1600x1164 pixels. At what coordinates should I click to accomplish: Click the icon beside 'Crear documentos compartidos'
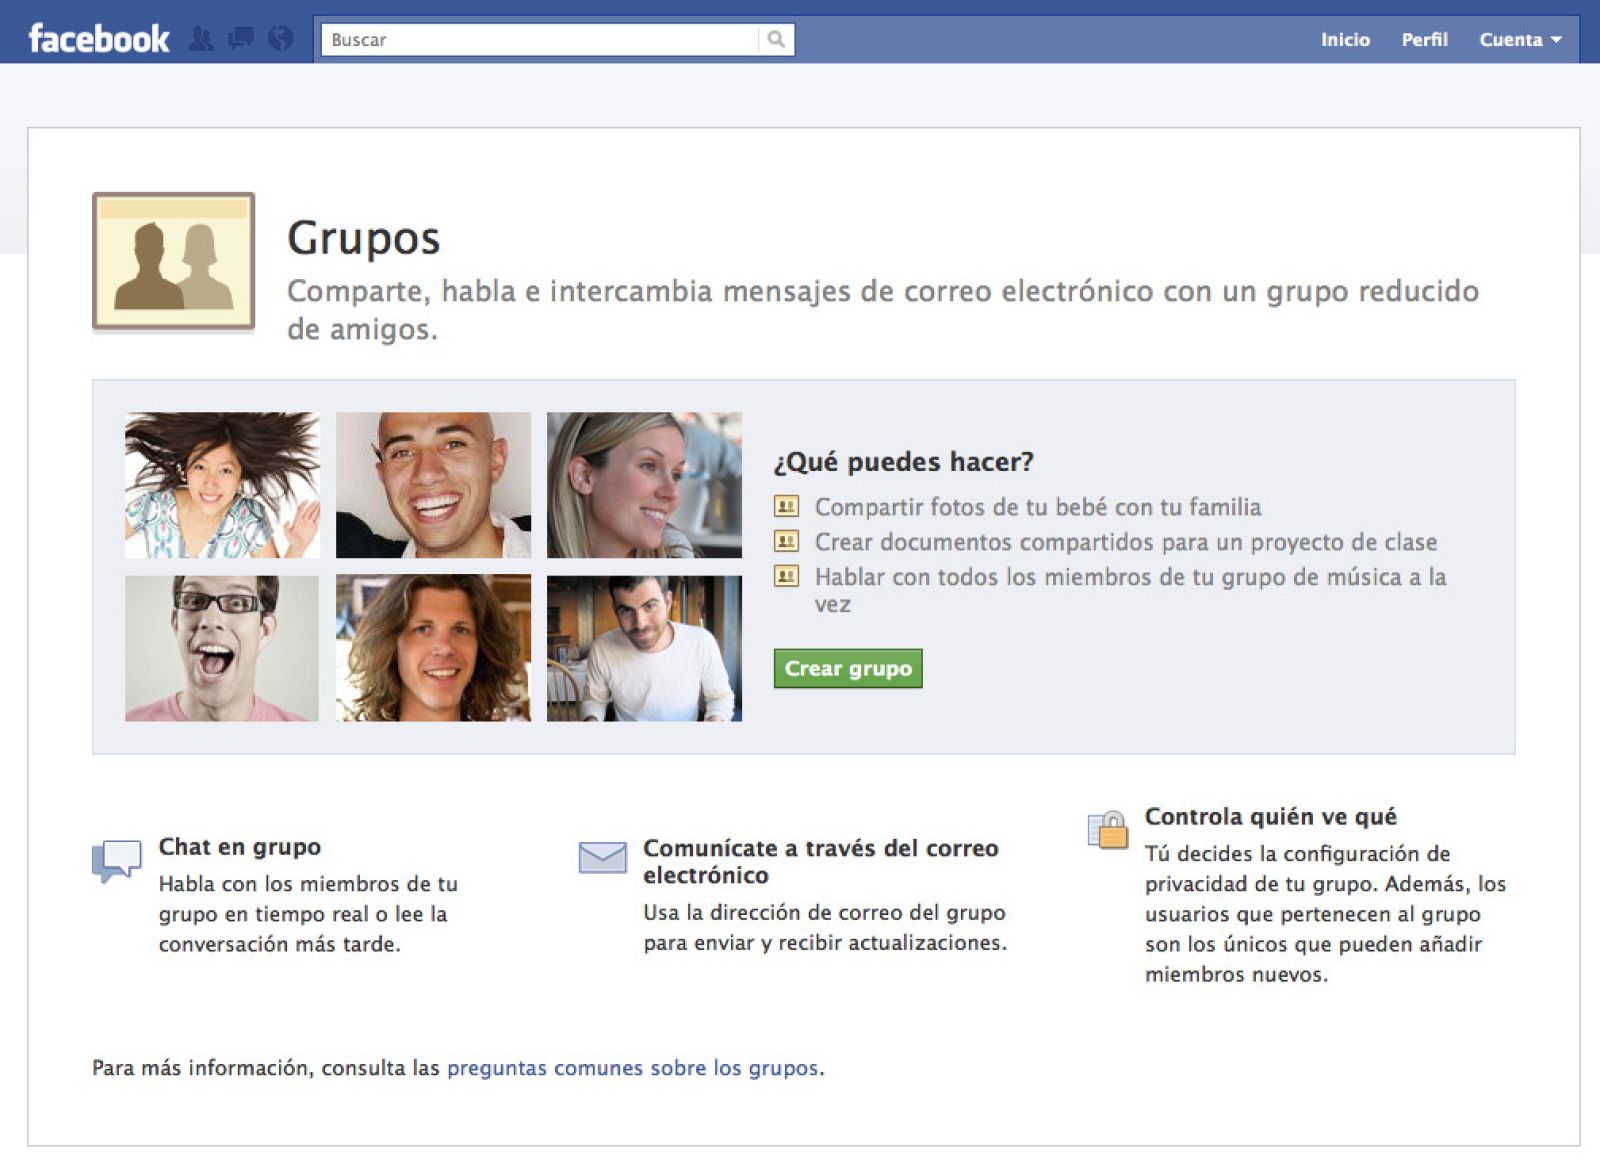786,541
